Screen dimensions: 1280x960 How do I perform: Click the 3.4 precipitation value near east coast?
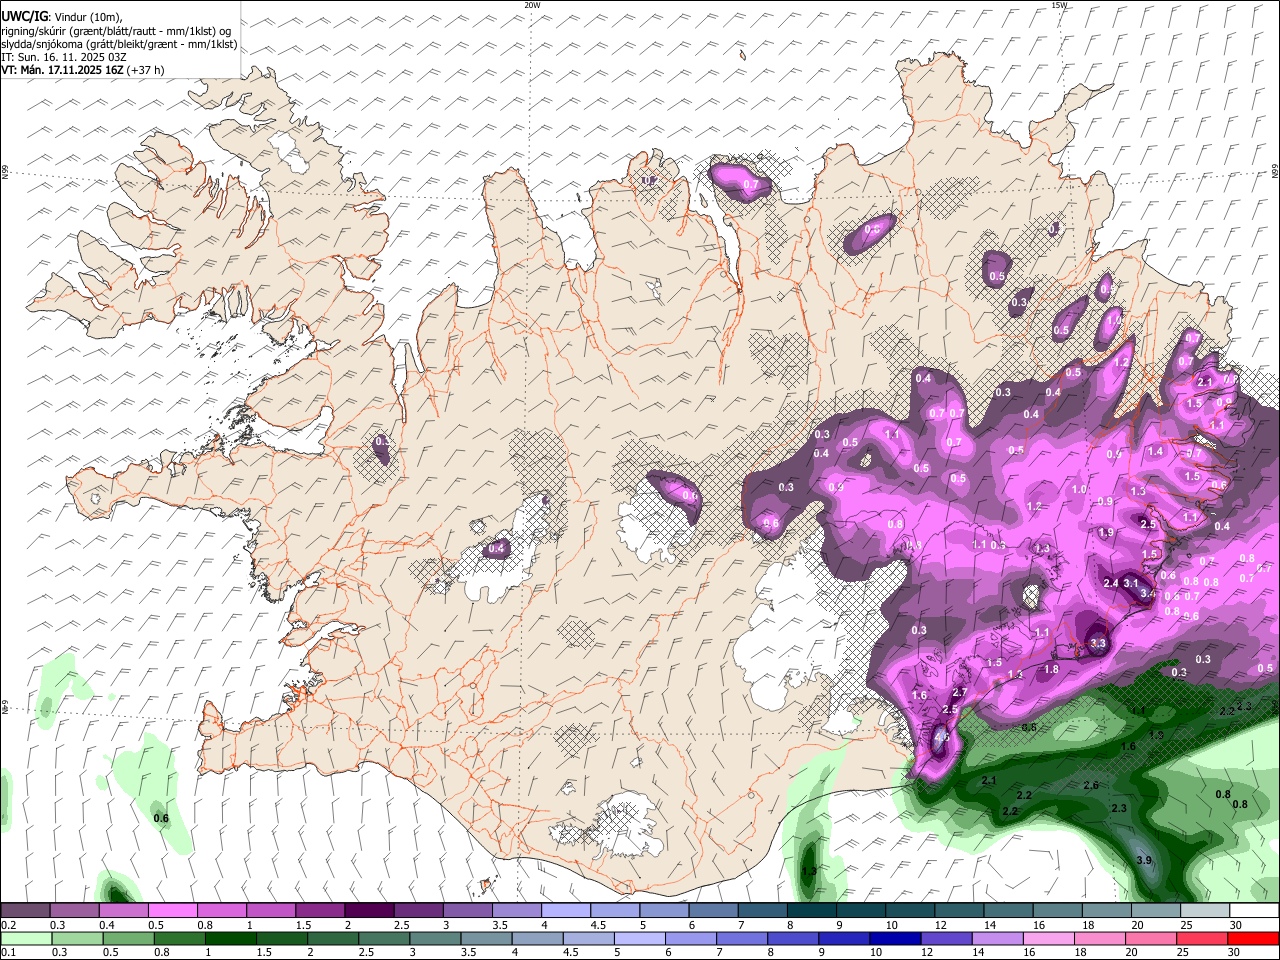(1147, 594)
